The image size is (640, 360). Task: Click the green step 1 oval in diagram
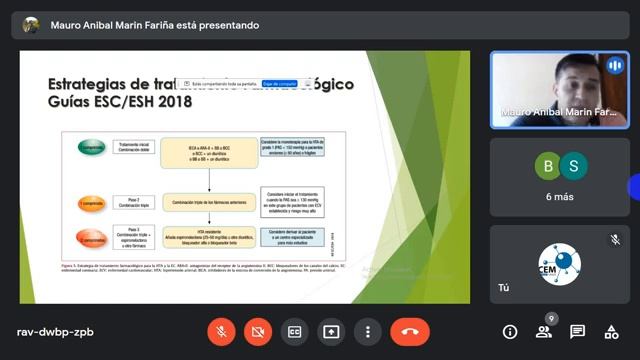(92, 147)
